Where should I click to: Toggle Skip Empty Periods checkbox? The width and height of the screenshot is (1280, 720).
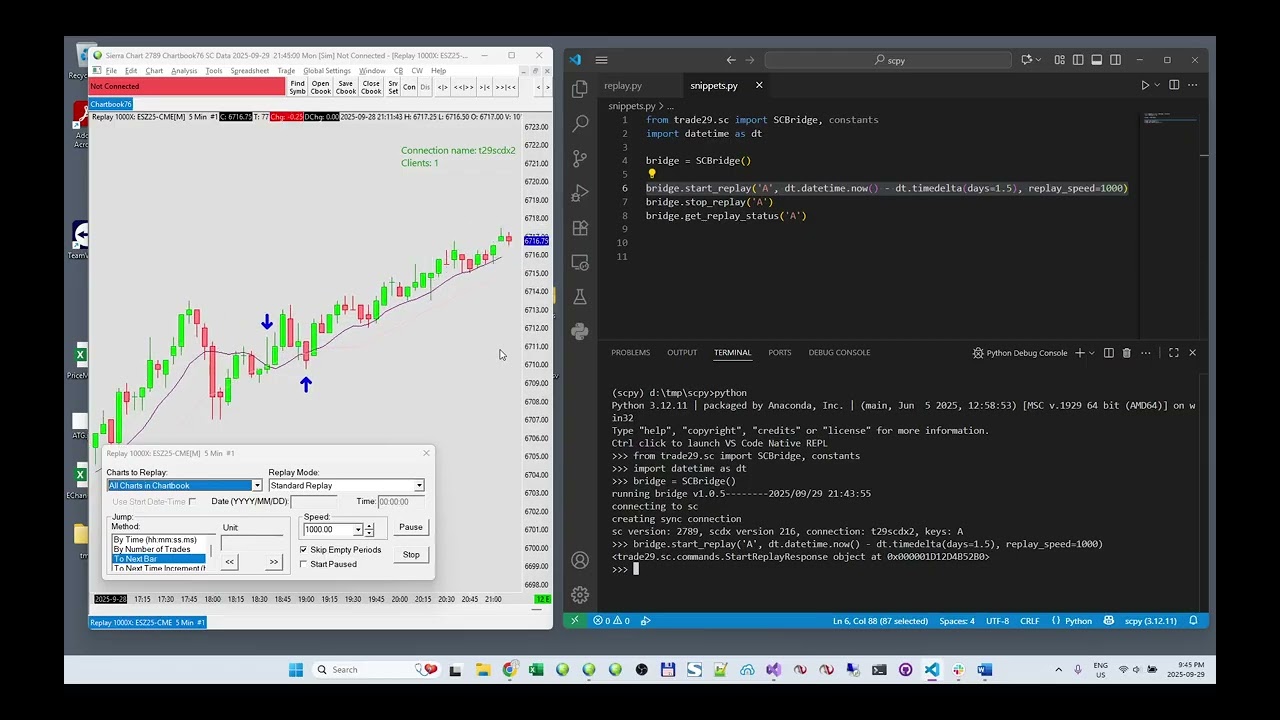coord(304,550)
